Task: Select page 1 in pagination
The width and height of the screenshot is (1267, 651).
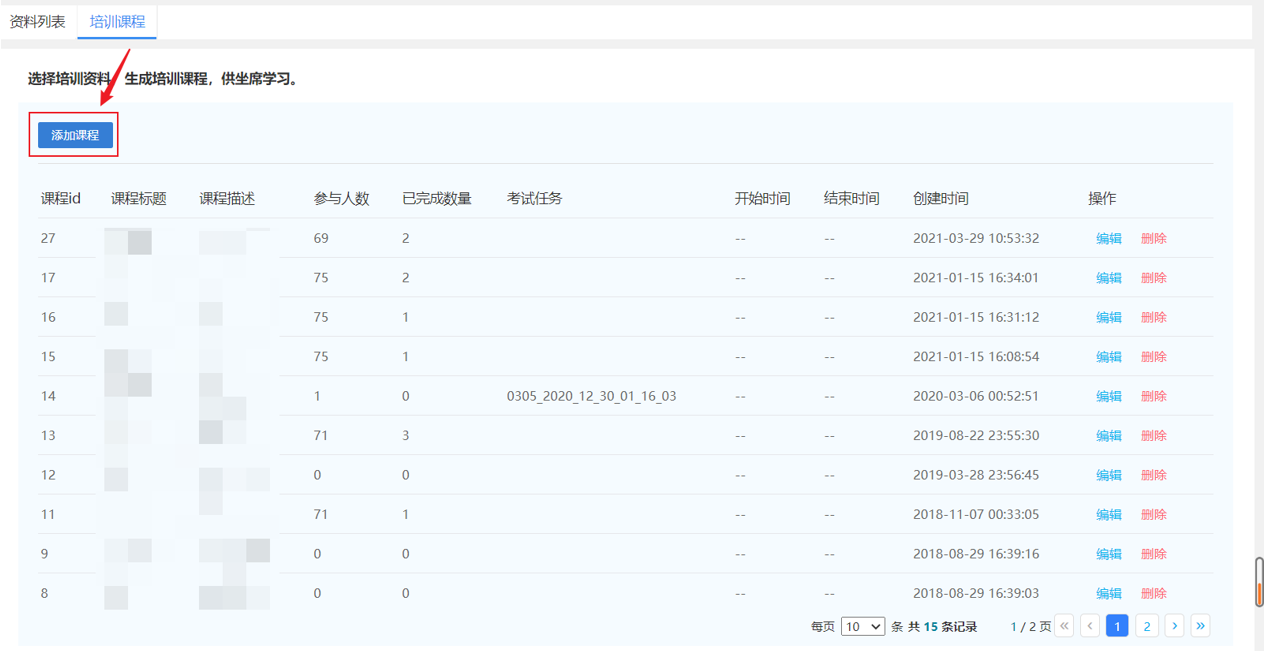Action: (1117, 626)
